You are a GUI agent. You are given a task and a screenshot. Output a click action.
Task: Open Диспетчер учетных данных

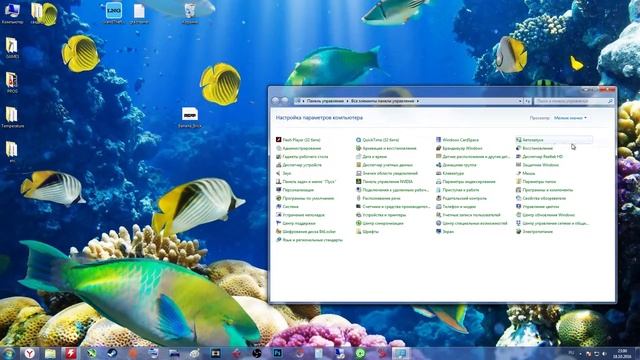pos(384,165)
